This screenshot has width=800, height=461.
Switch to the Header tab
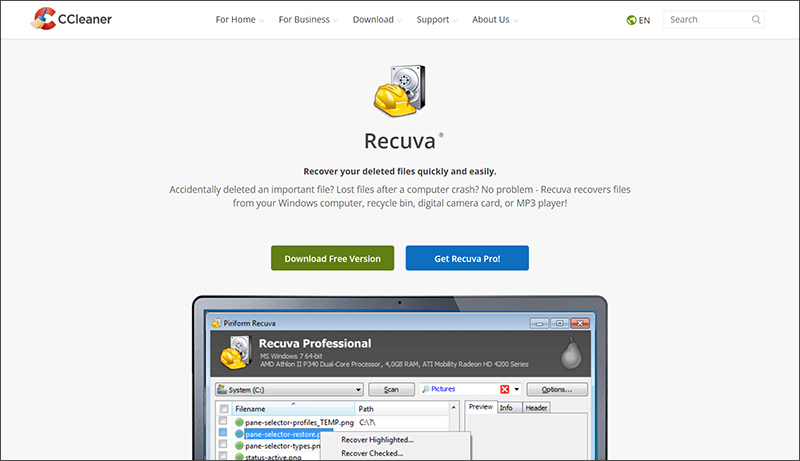(536, 407)
